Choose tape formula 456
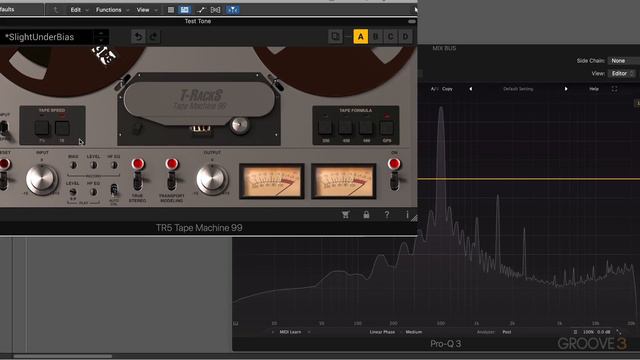 [x=346, y=128]
